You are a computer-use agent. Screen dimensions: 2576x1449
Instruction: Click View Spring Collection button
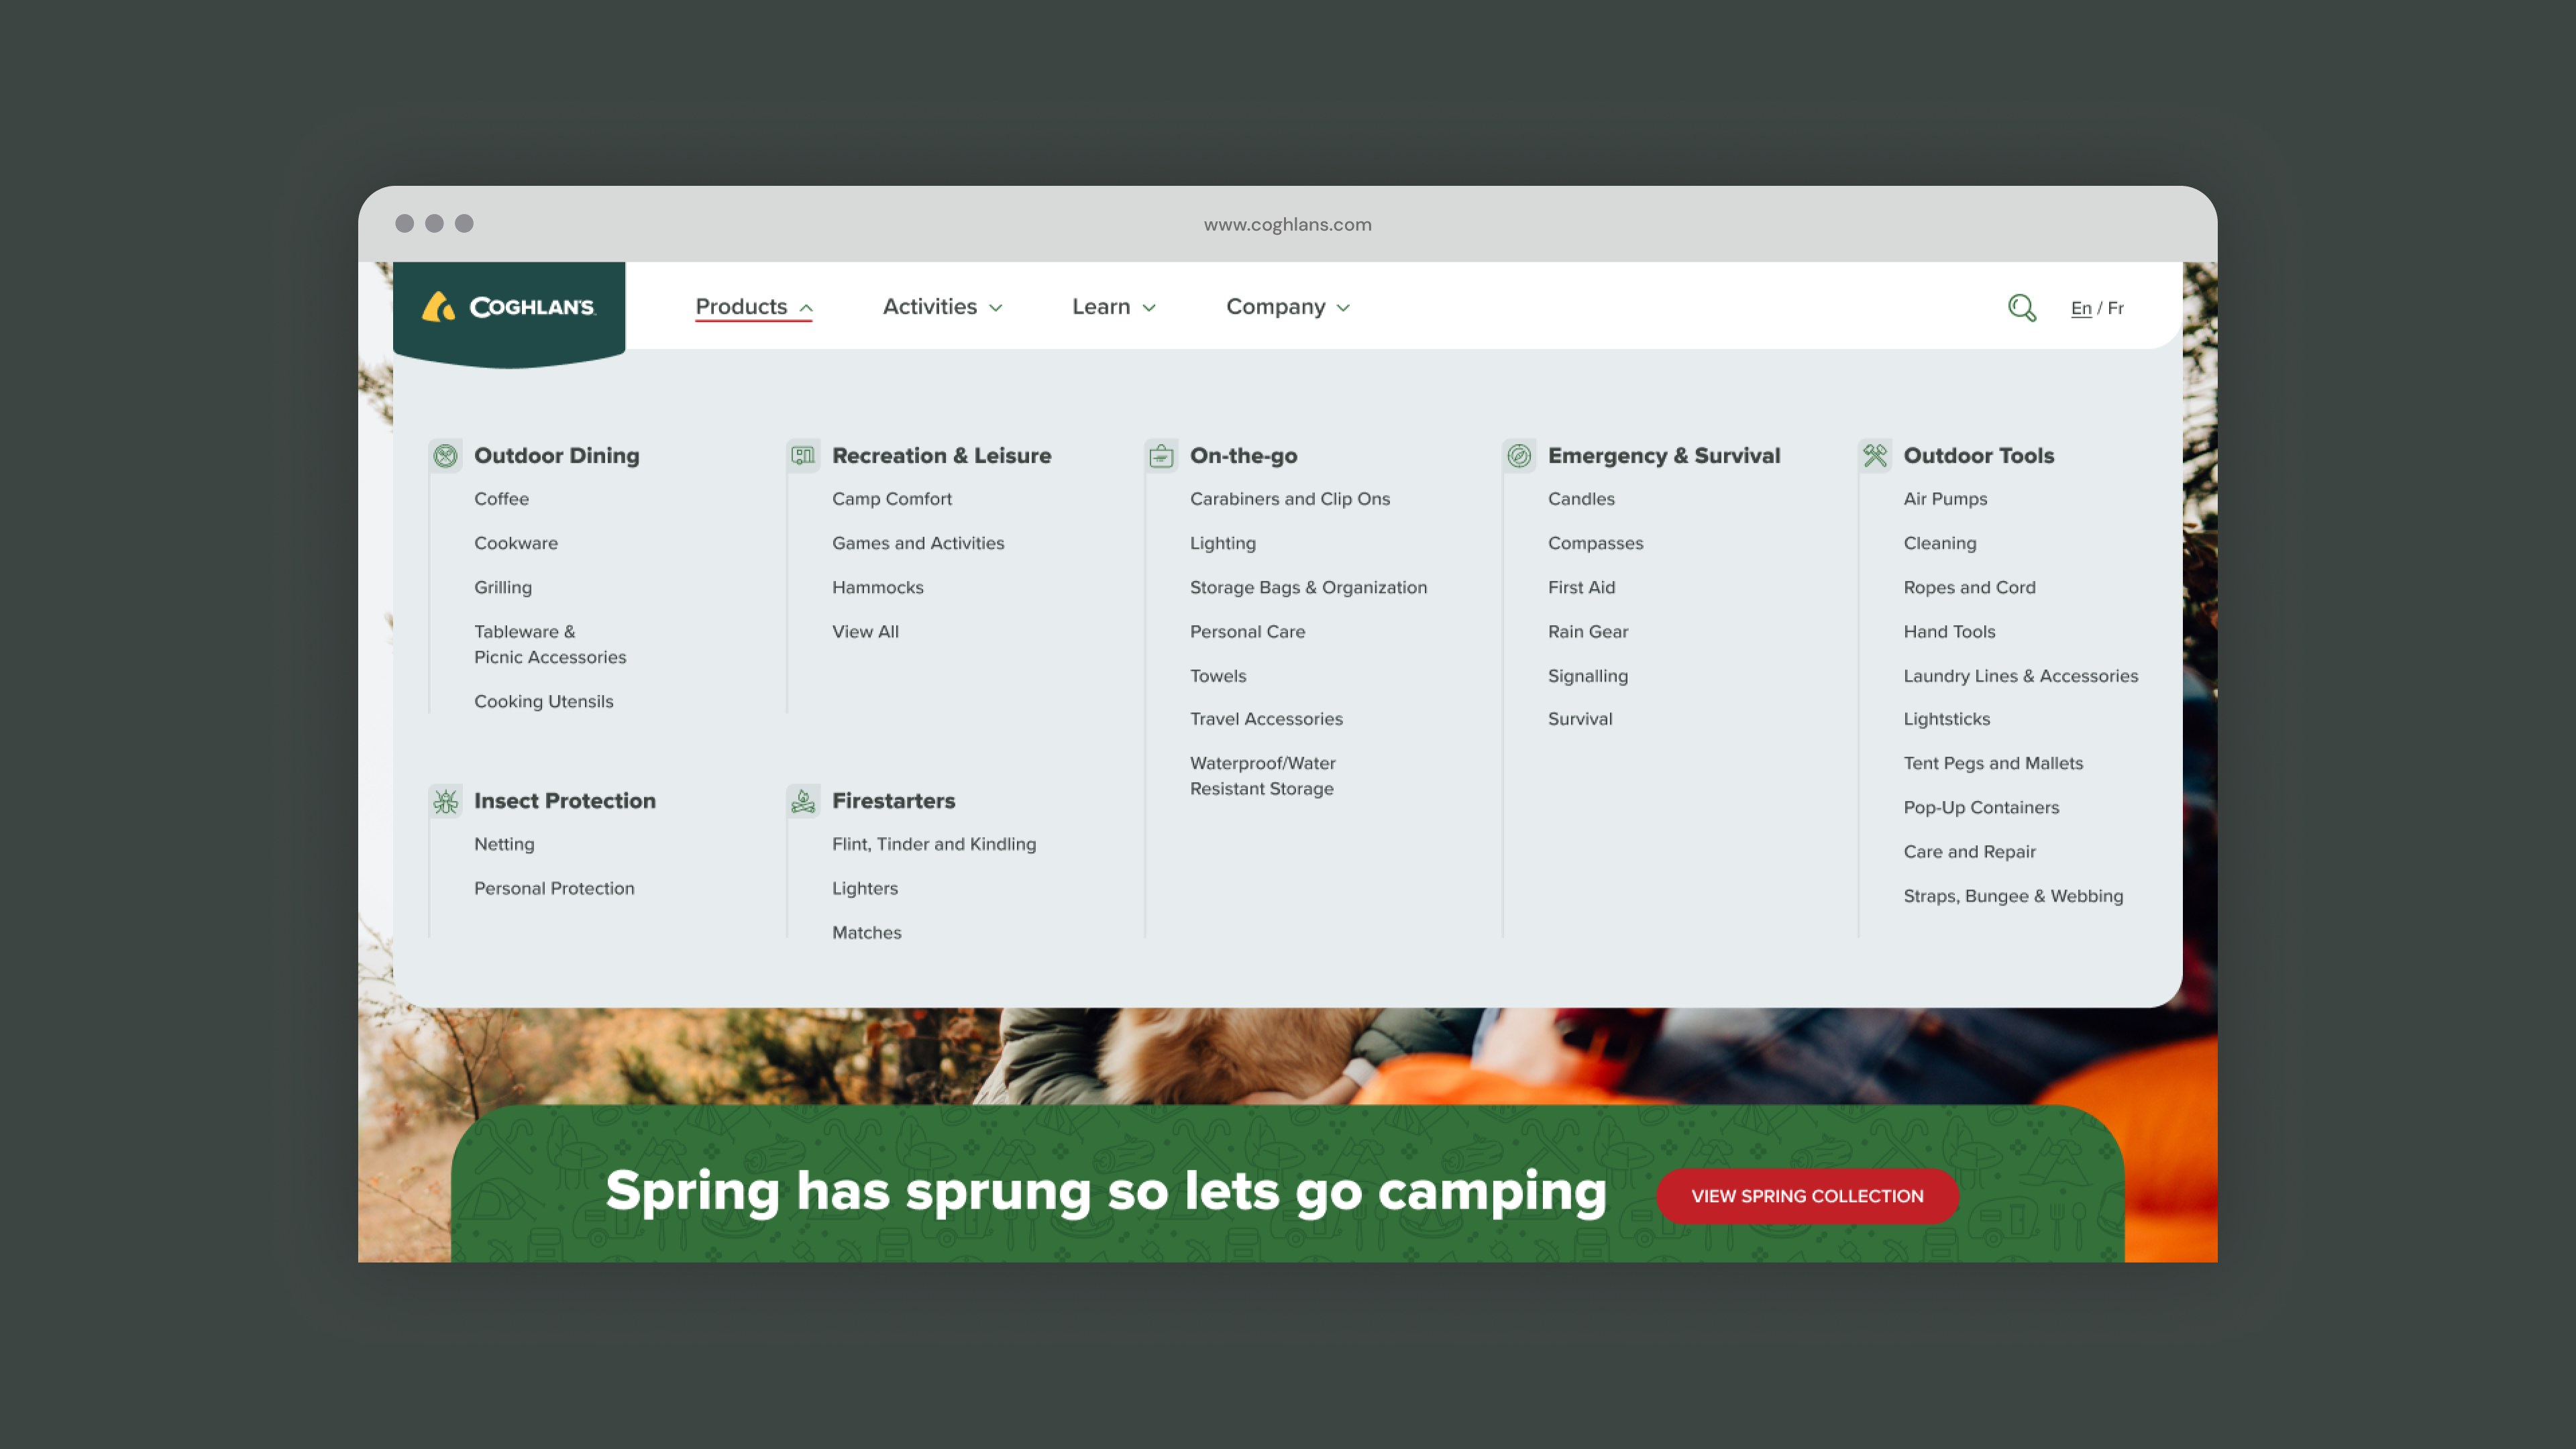click(x=1807, y=1196)
